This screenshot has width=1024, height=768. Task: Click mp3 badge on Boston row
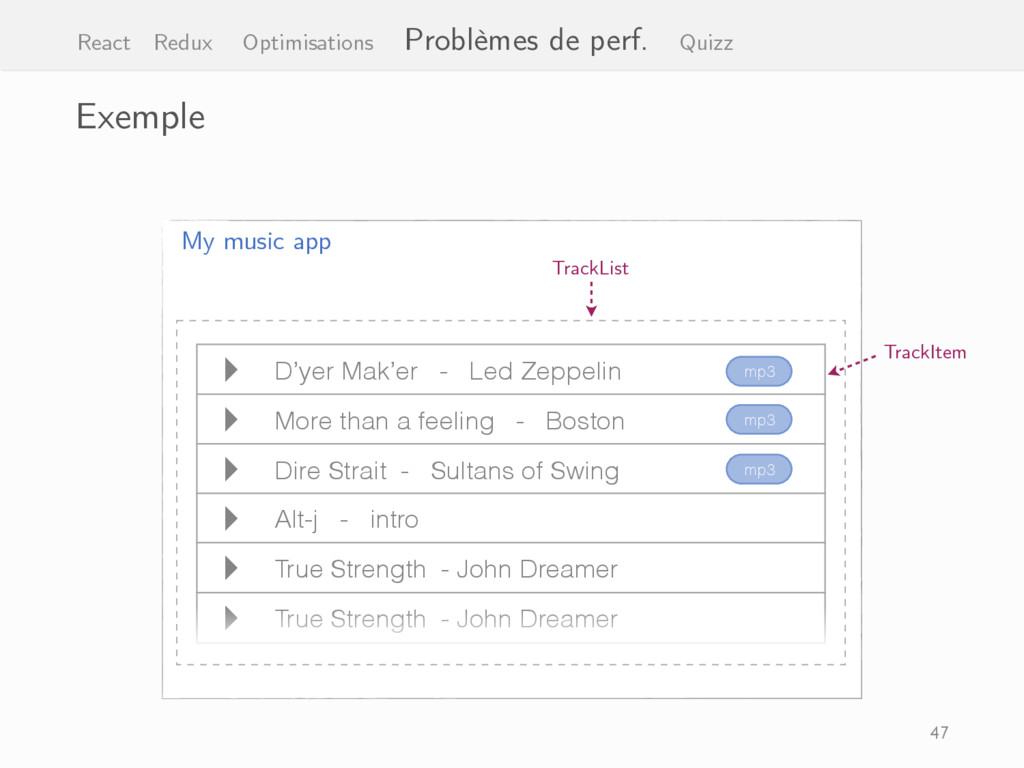pos(759,419)
